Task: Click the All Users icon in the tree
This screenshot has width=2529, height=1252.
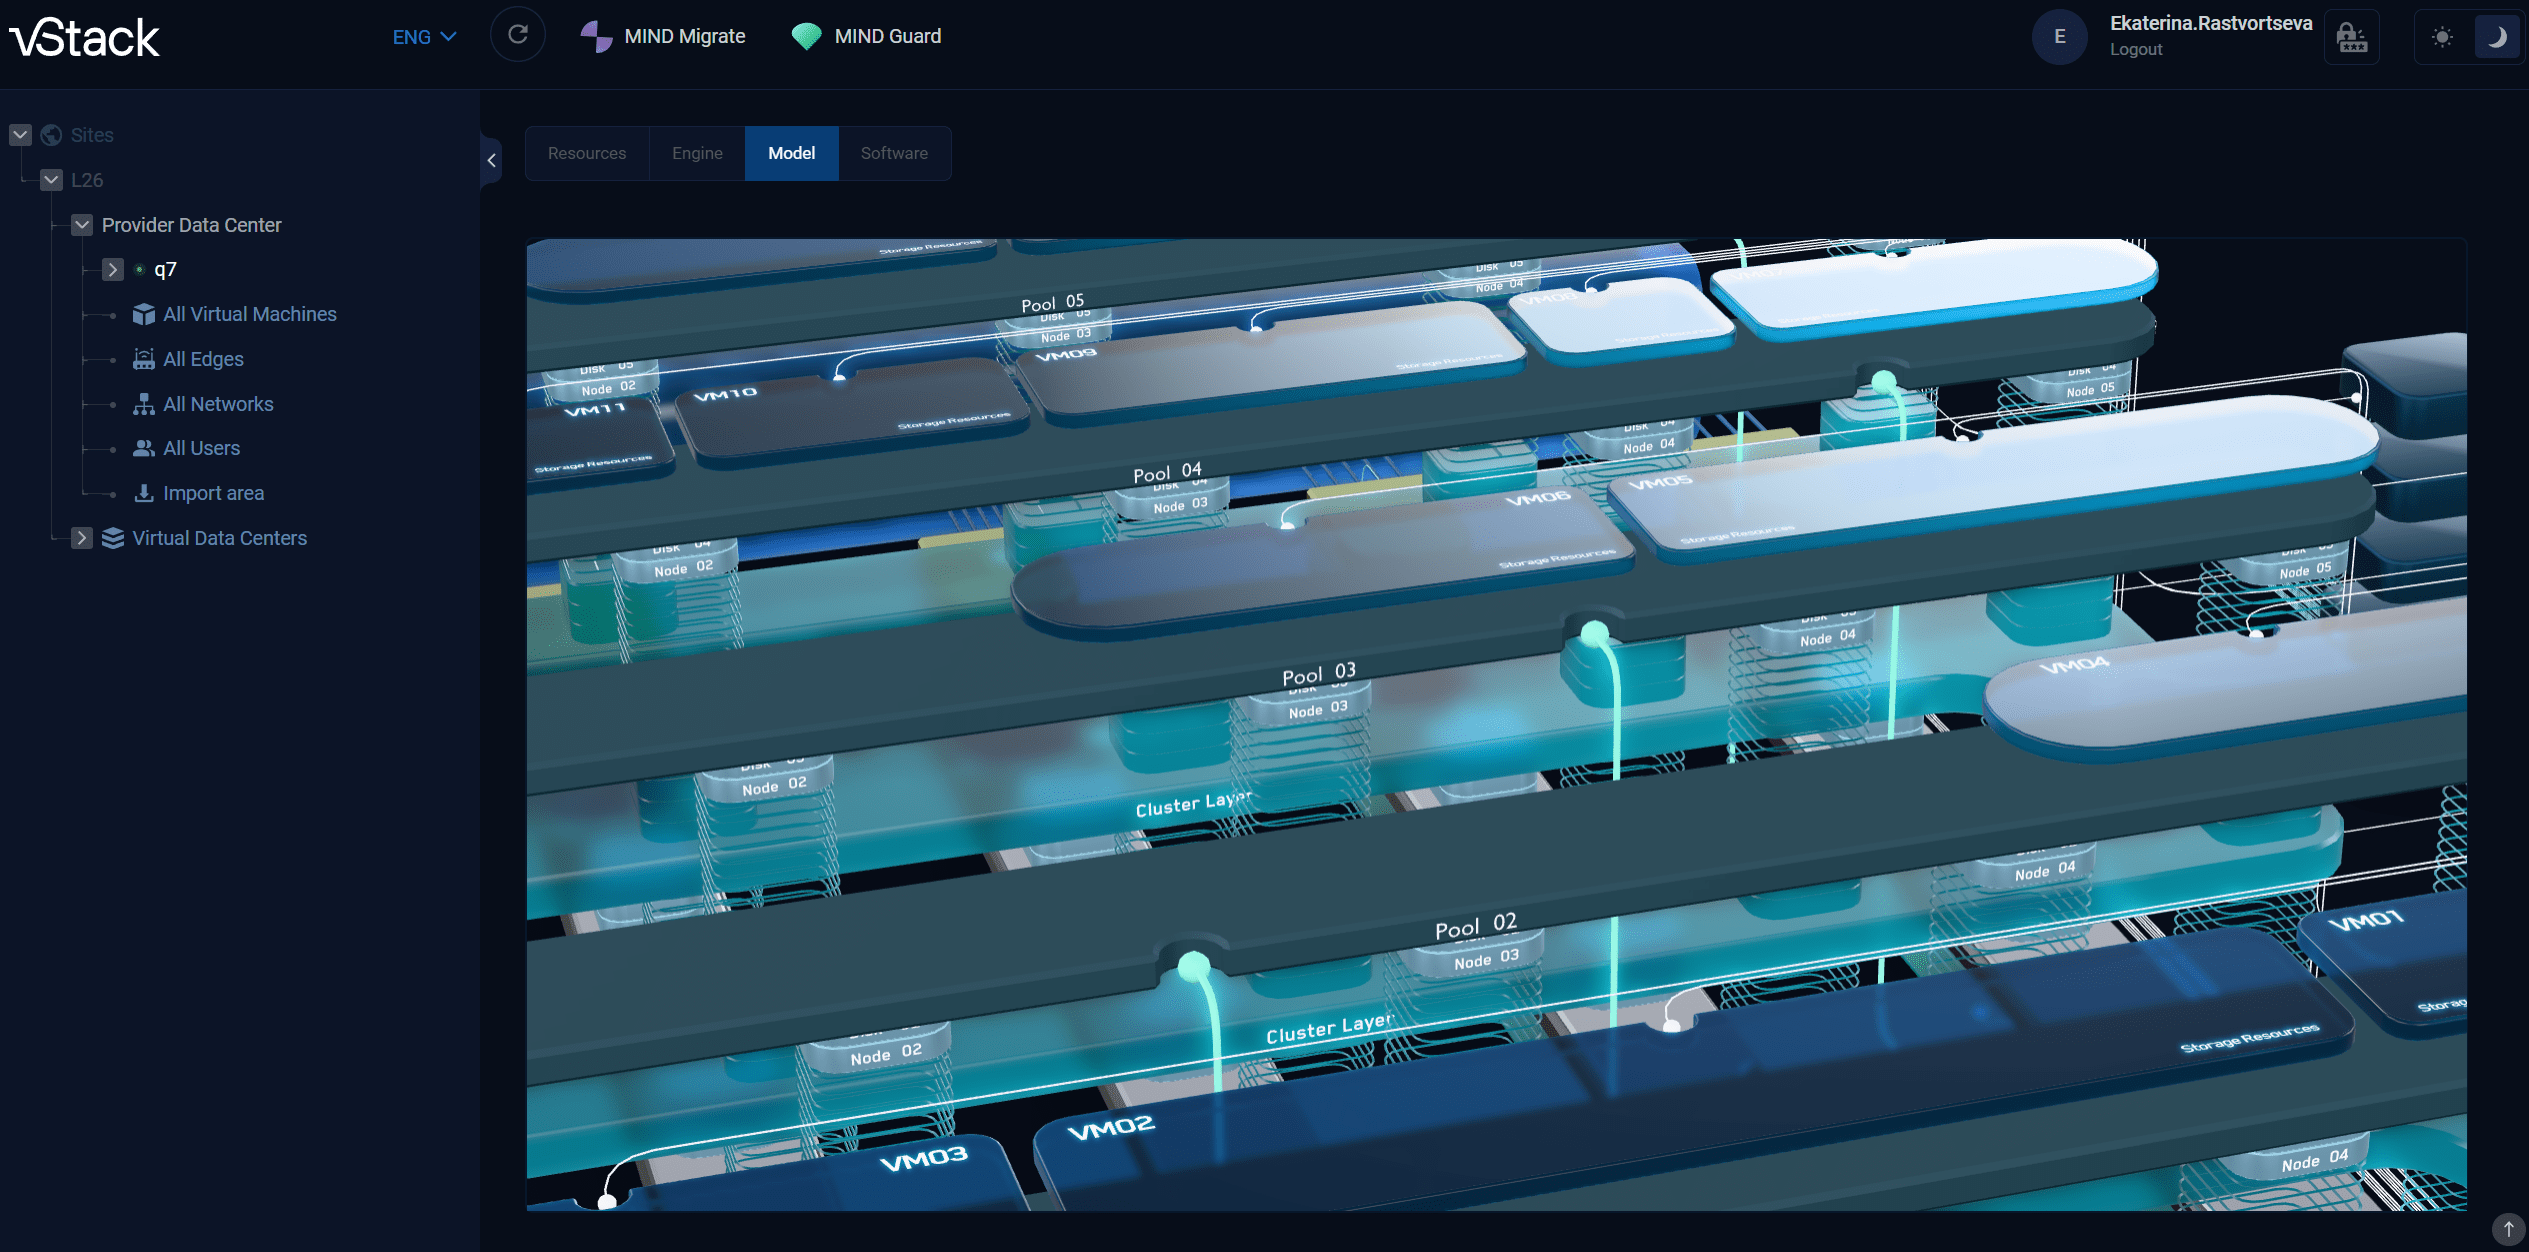Action: tap(144, 448)
